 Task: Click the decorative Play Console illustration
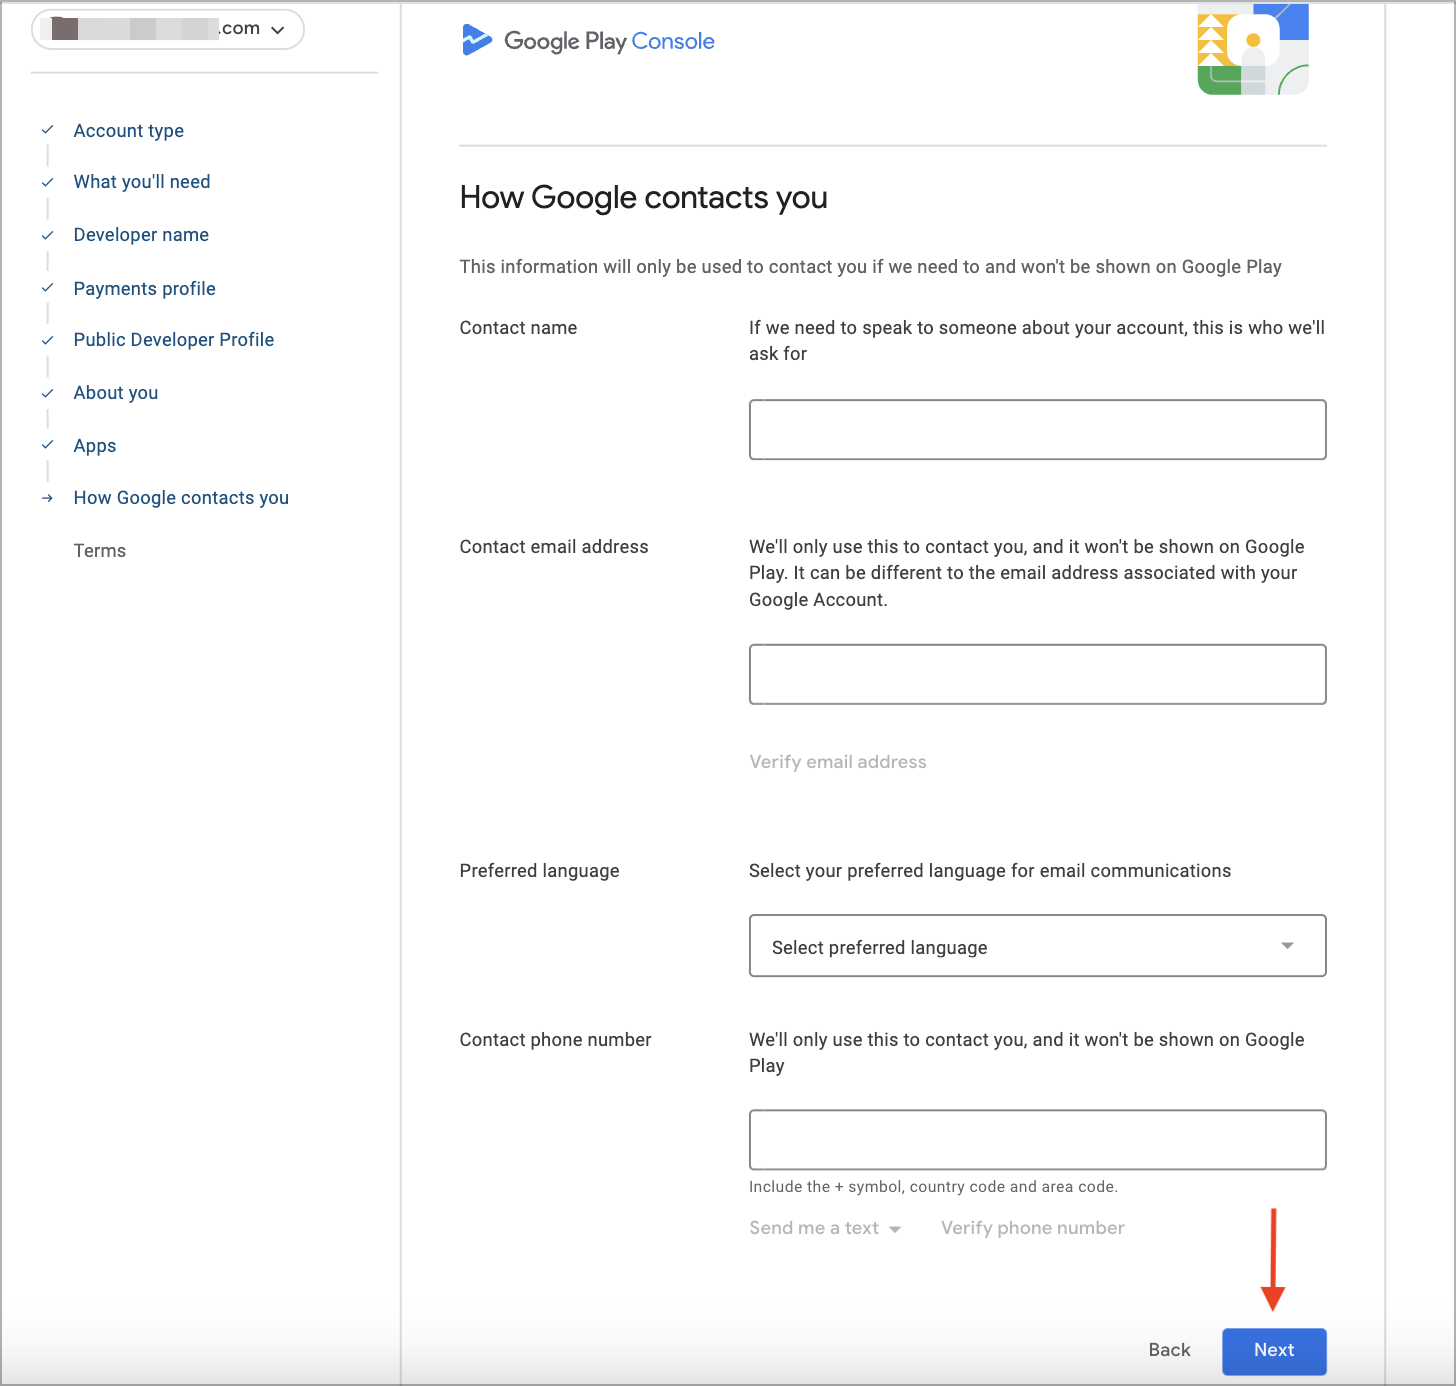1253,49
